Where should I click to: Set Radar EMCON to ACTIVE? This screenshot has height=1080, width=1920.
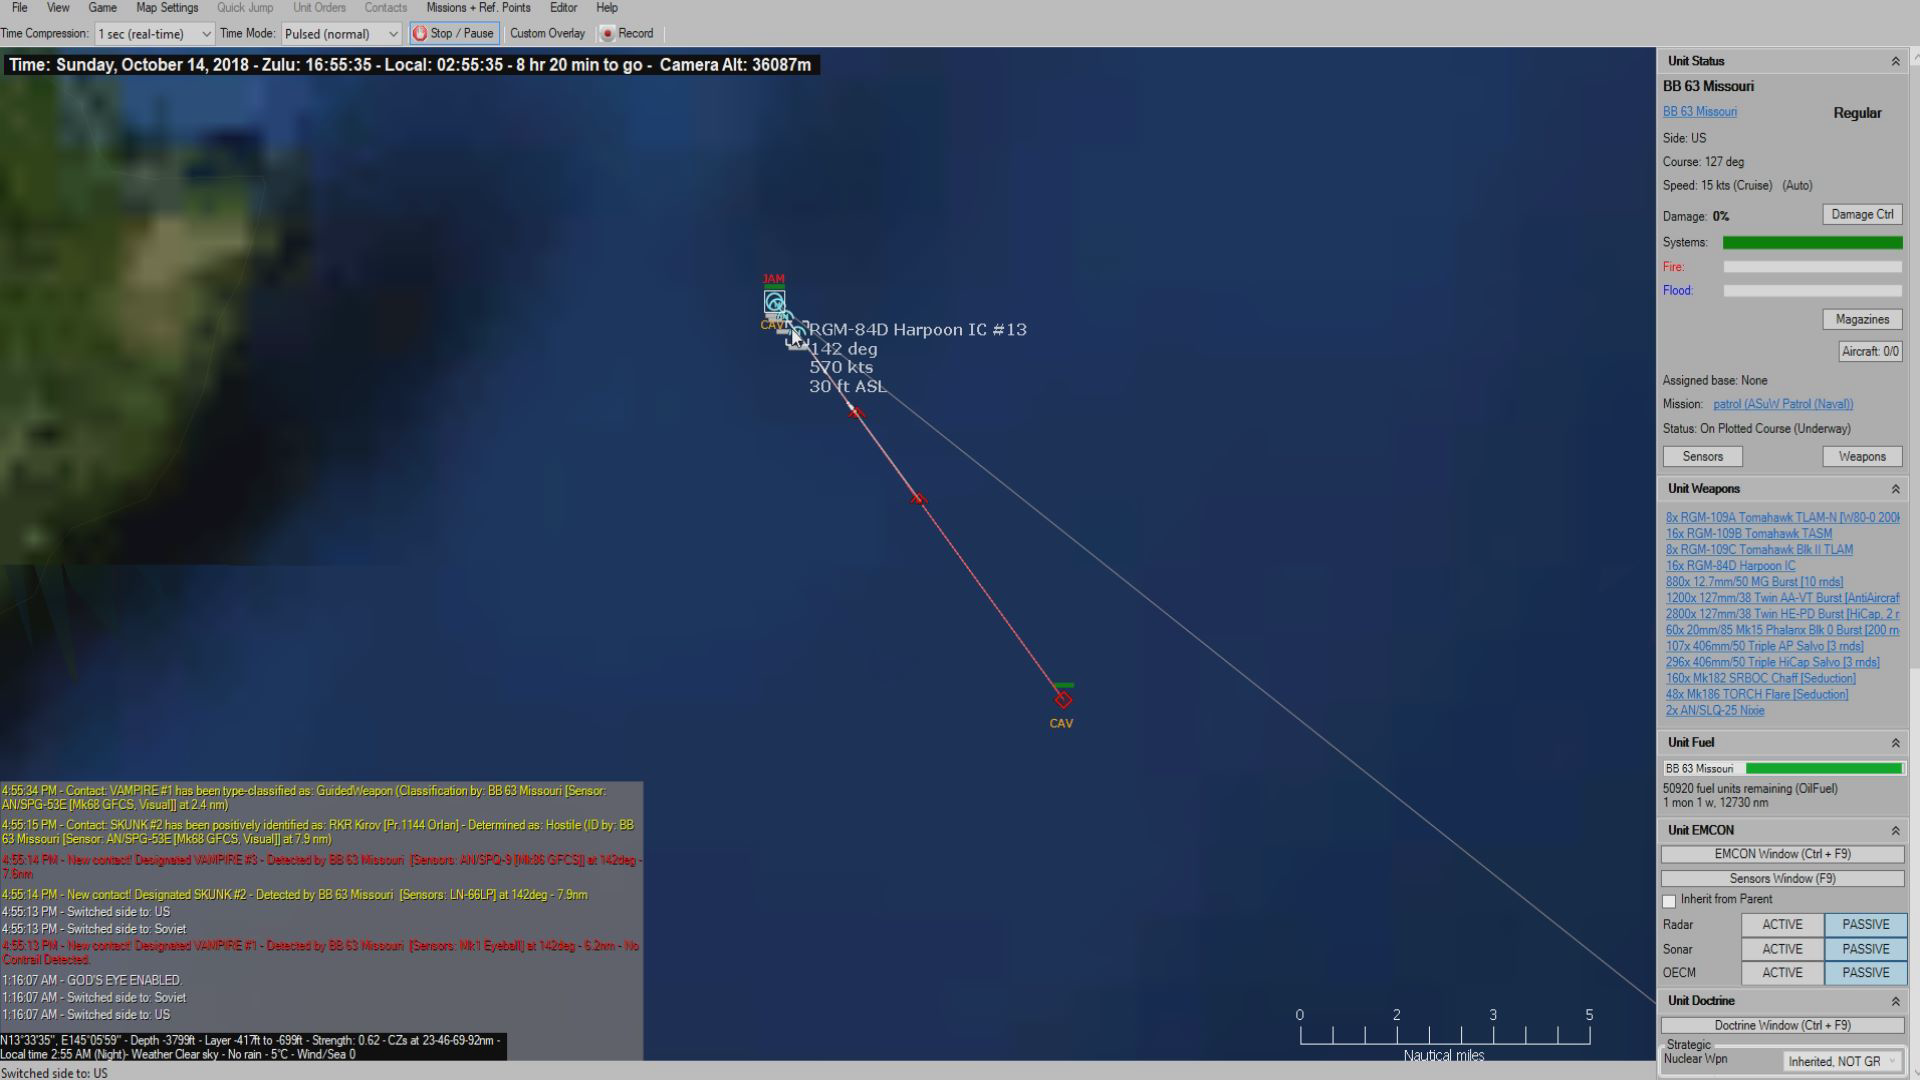pyautogui.click(x=1782, y=925)
